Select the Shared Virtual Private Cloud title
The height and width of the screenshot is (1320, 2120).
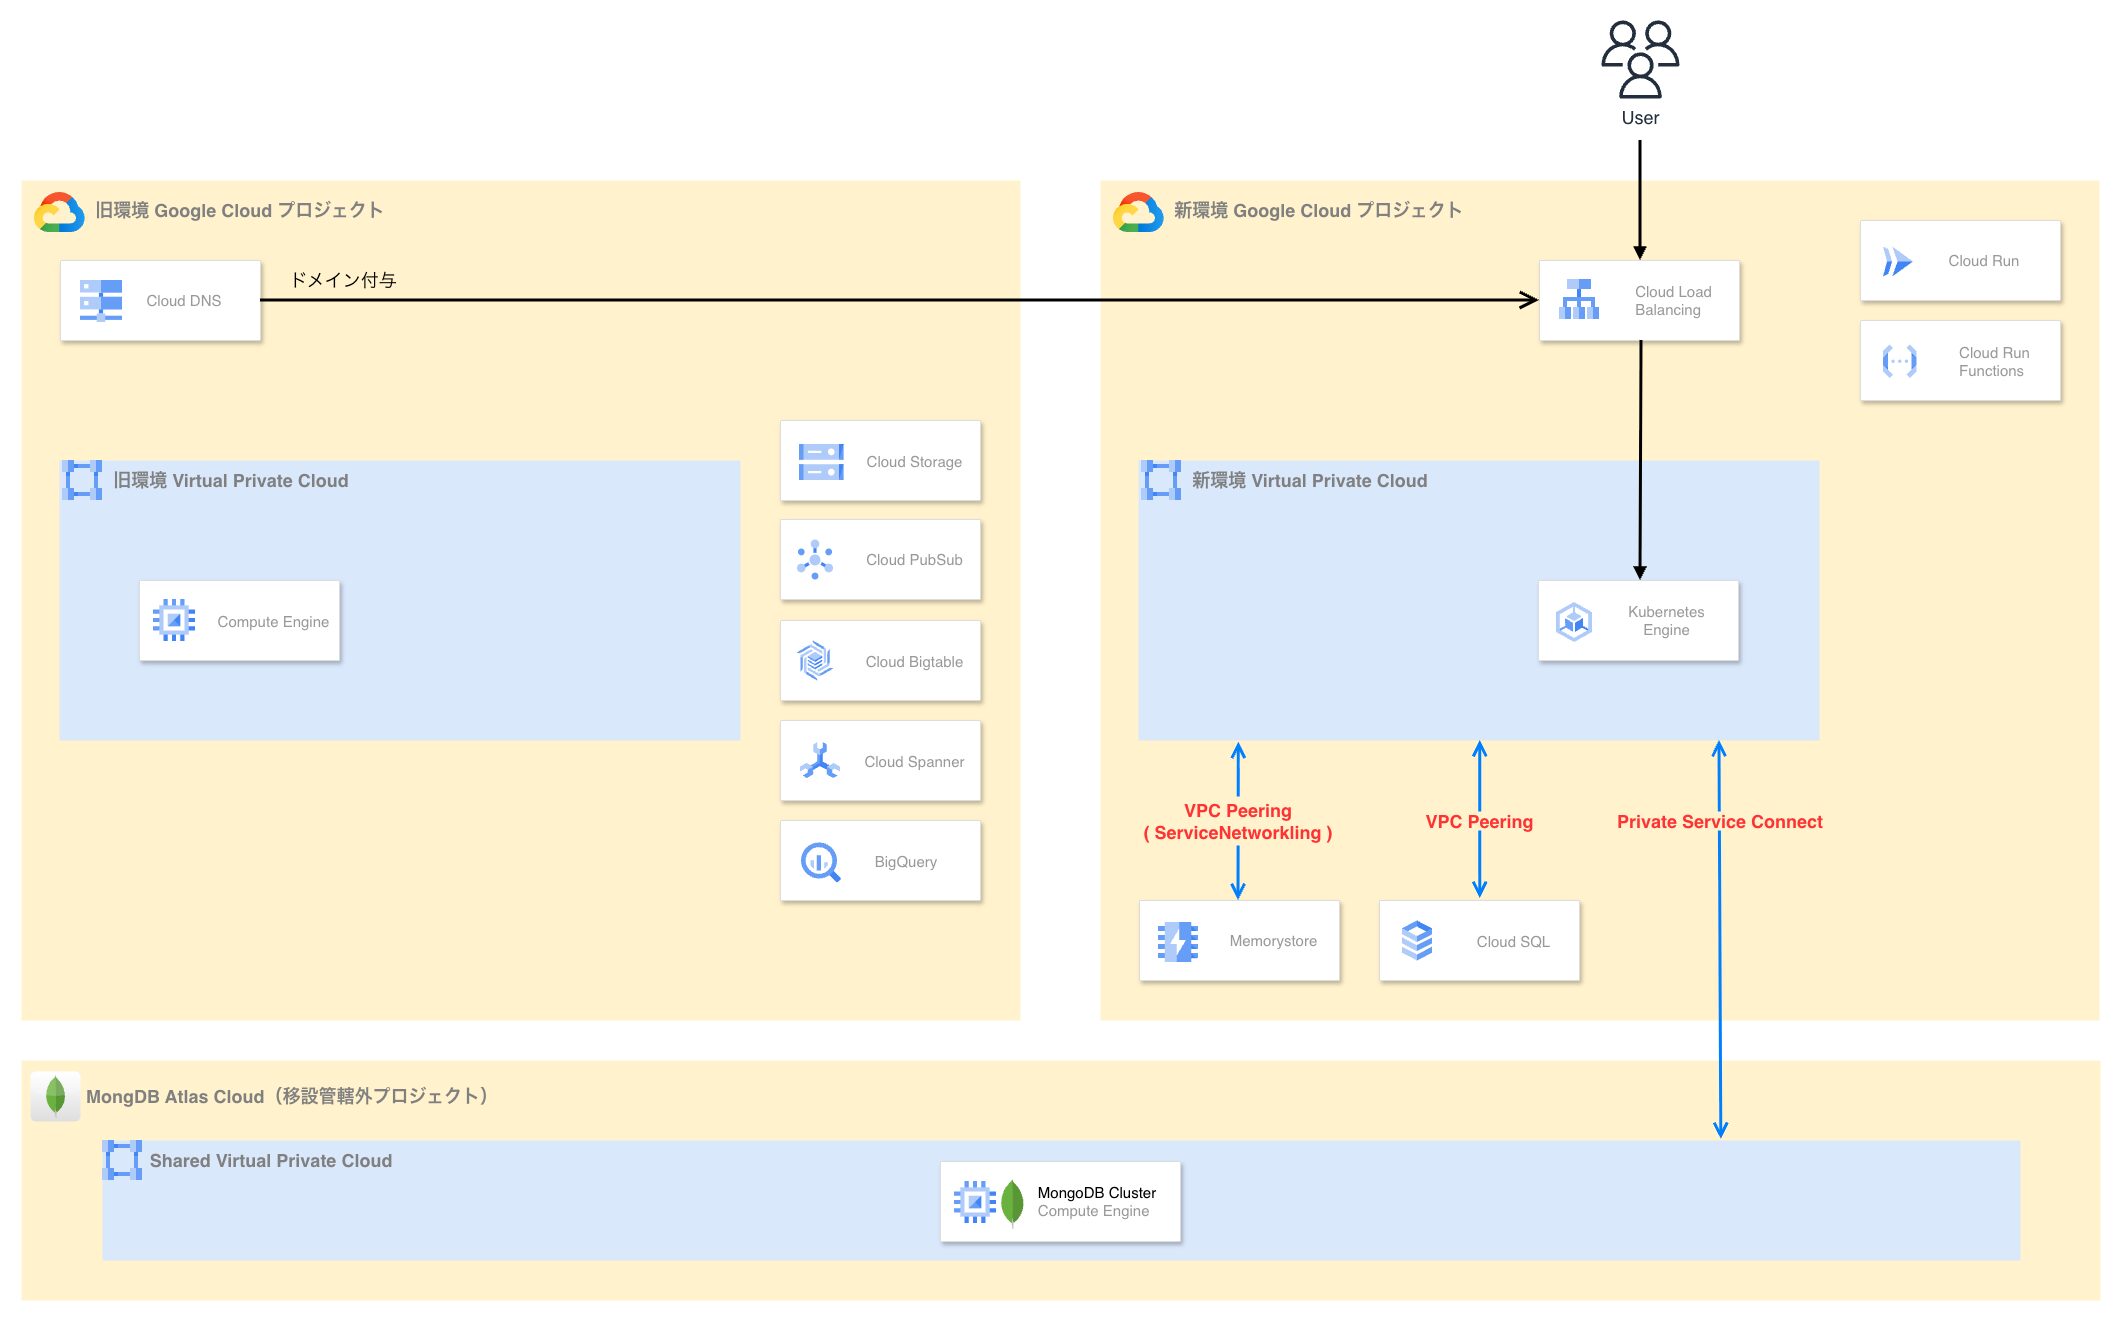[270, 1161]
